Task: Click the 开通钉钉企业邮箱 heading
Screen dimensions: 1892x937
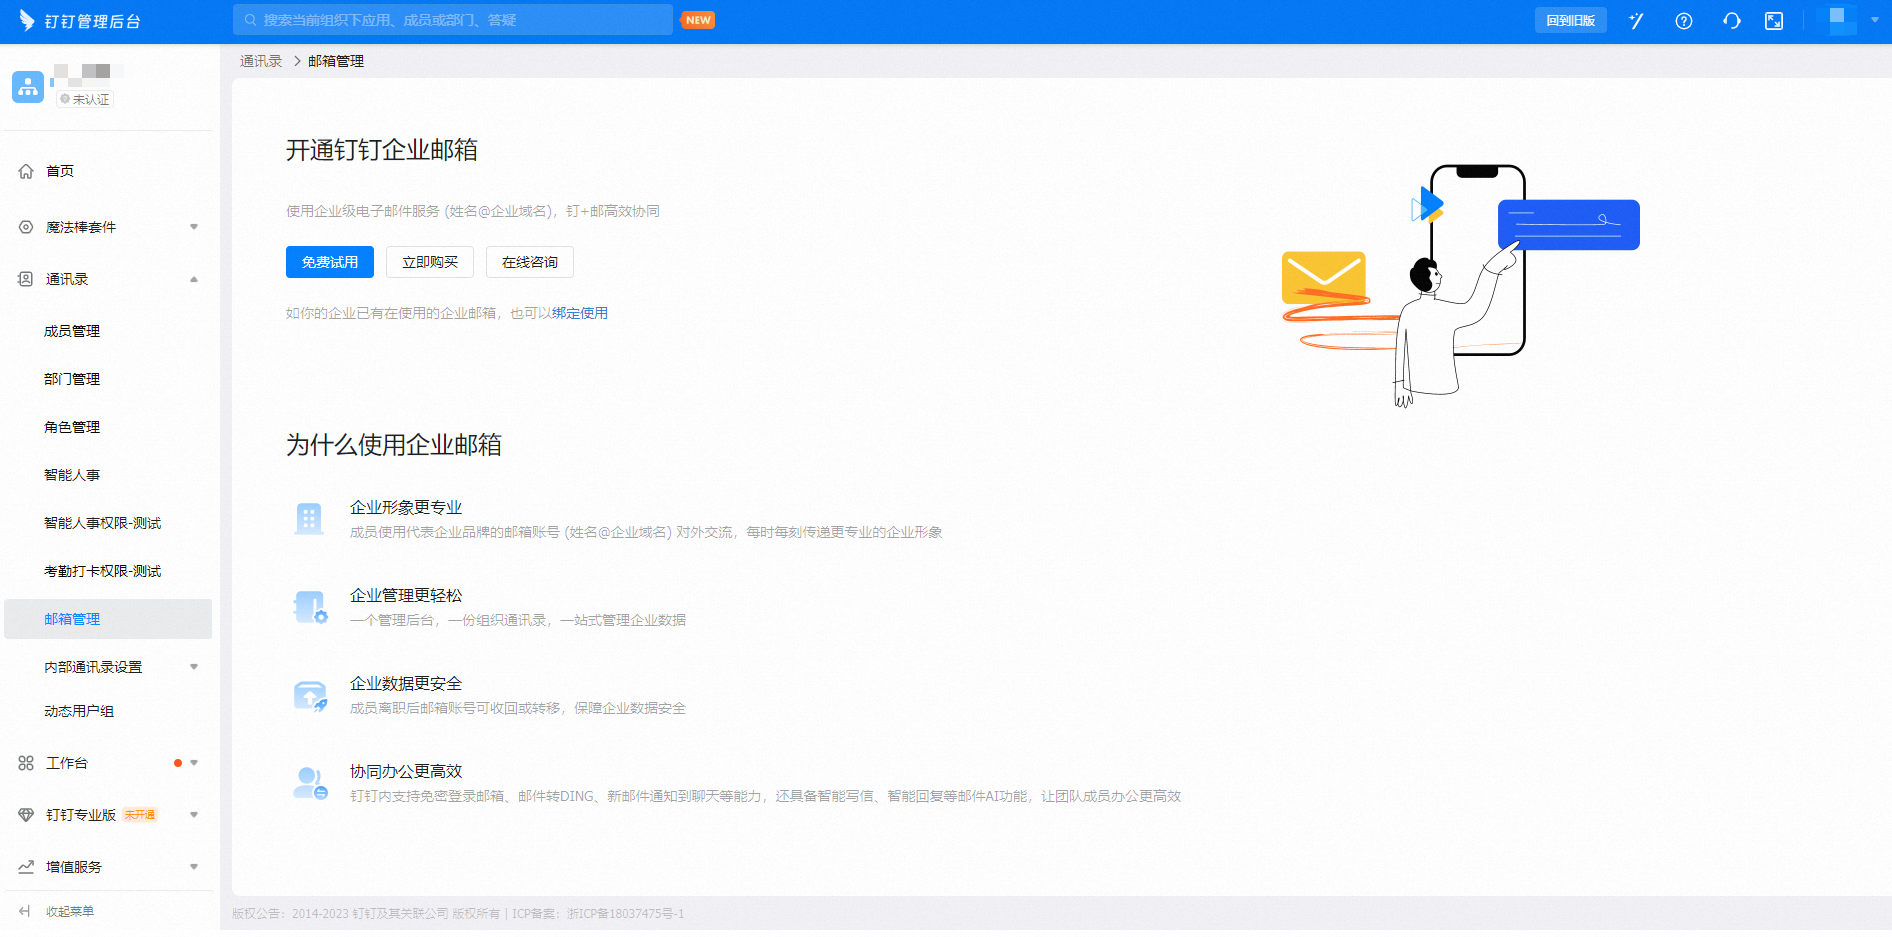Action: click(382, 150)
